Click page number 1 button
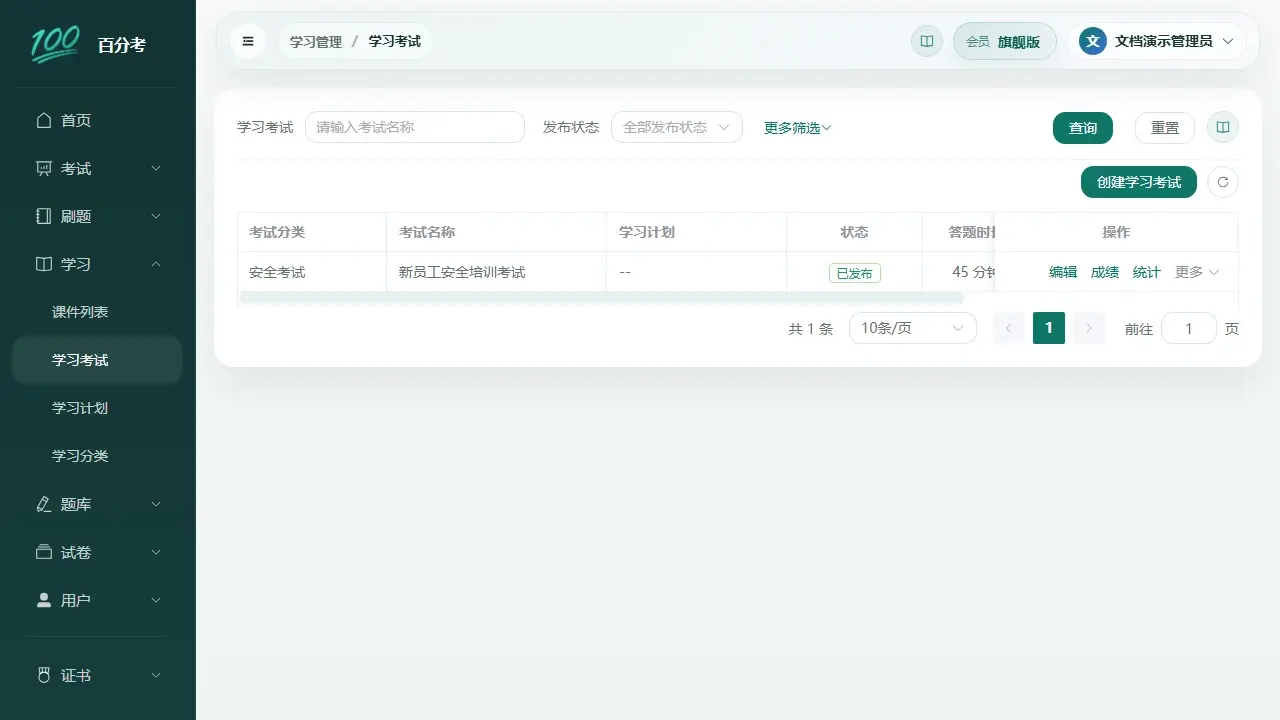 click(1049, 328)
